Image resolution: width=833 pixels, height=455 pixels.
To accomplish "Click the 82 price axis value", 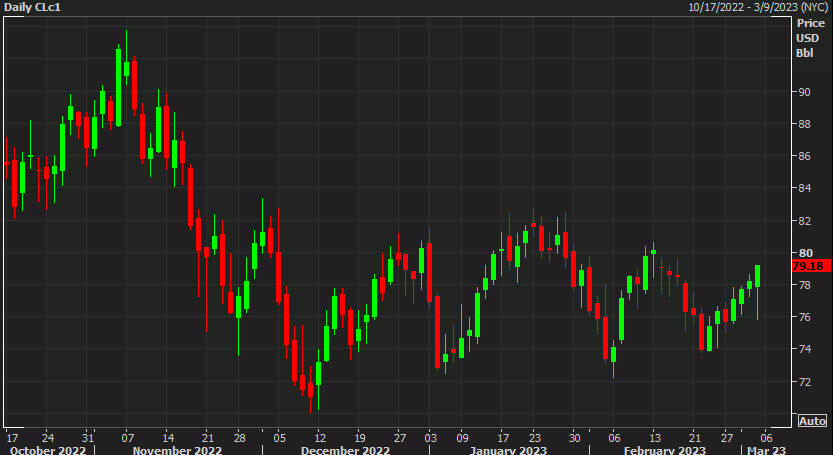I will click(x=805, y=221).
